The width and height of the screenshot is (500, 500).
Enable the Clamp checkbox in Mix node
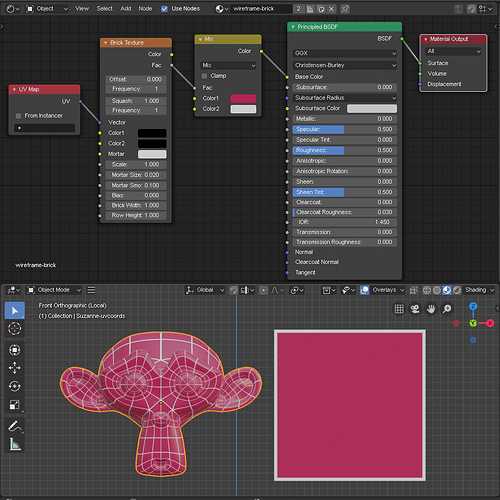click(x=204, y=76)
